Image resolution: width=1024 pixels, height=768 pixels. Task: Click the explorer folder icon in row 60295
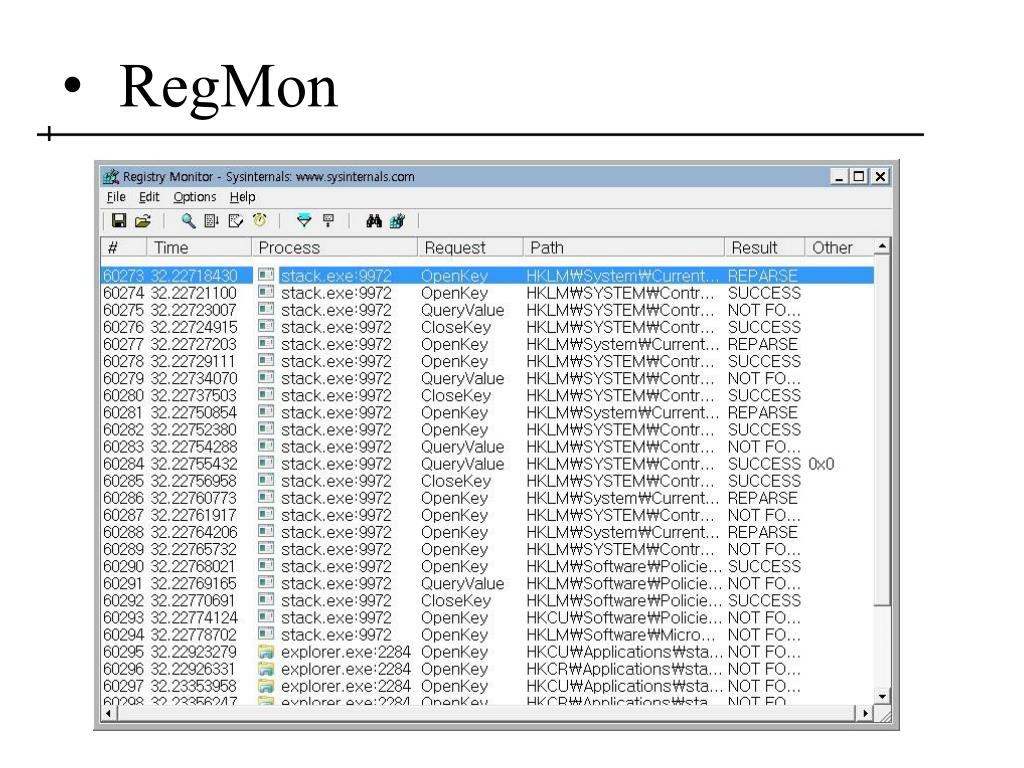266,651
